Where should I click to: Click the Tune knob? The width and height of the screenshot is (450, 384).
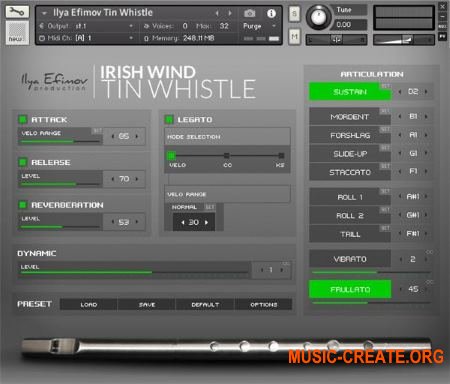pos(319,17)
